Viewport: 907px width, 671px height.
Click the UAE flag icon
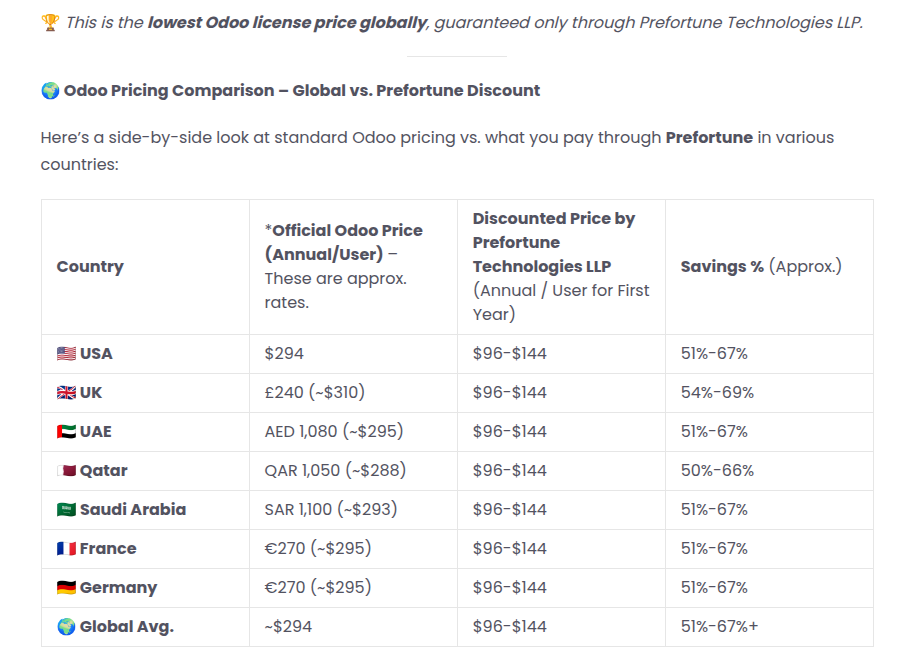[x=66, y=431]
